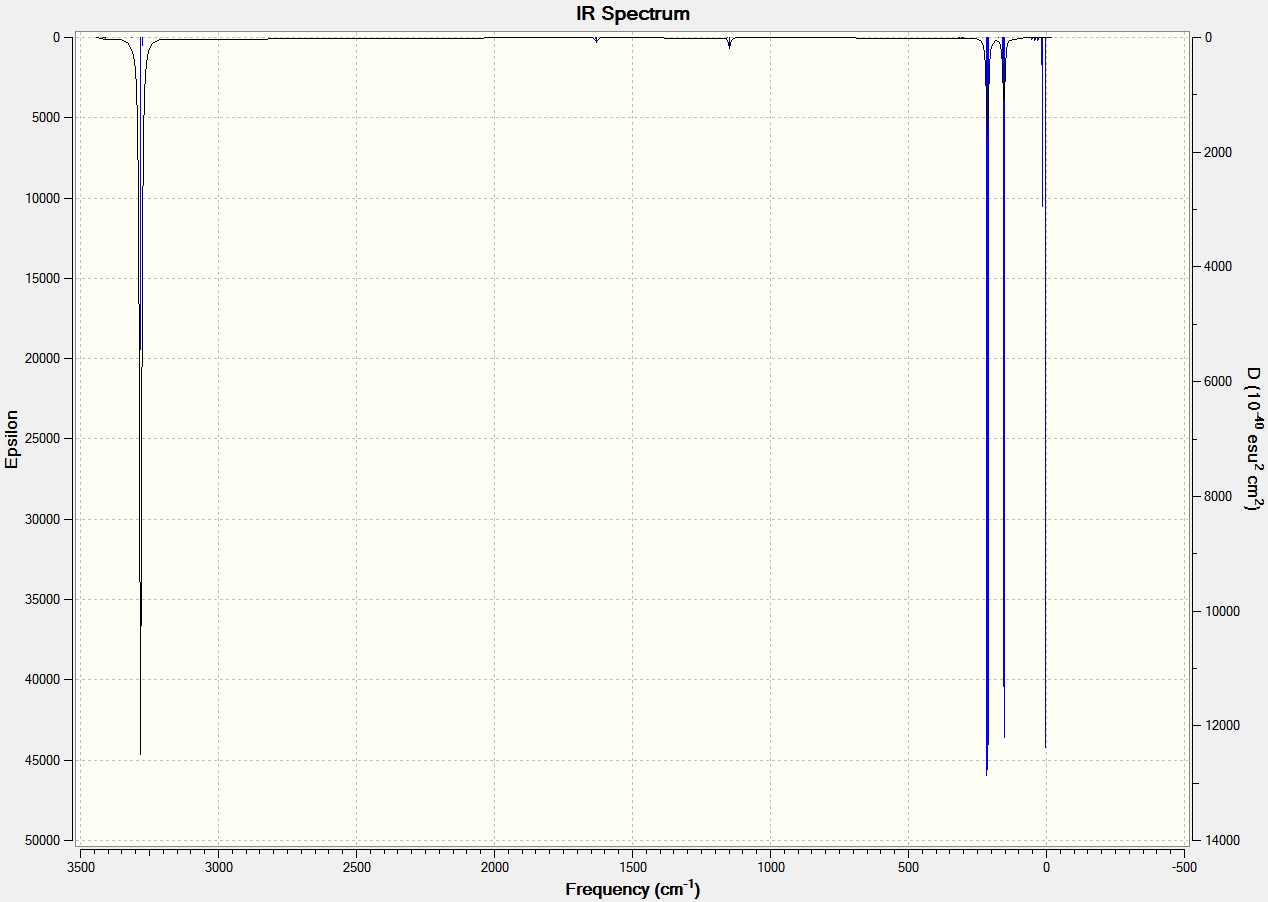1268x902 pixels.
Task: Click the blue peak near 150 cm-1
Action: pos(1004,390)
